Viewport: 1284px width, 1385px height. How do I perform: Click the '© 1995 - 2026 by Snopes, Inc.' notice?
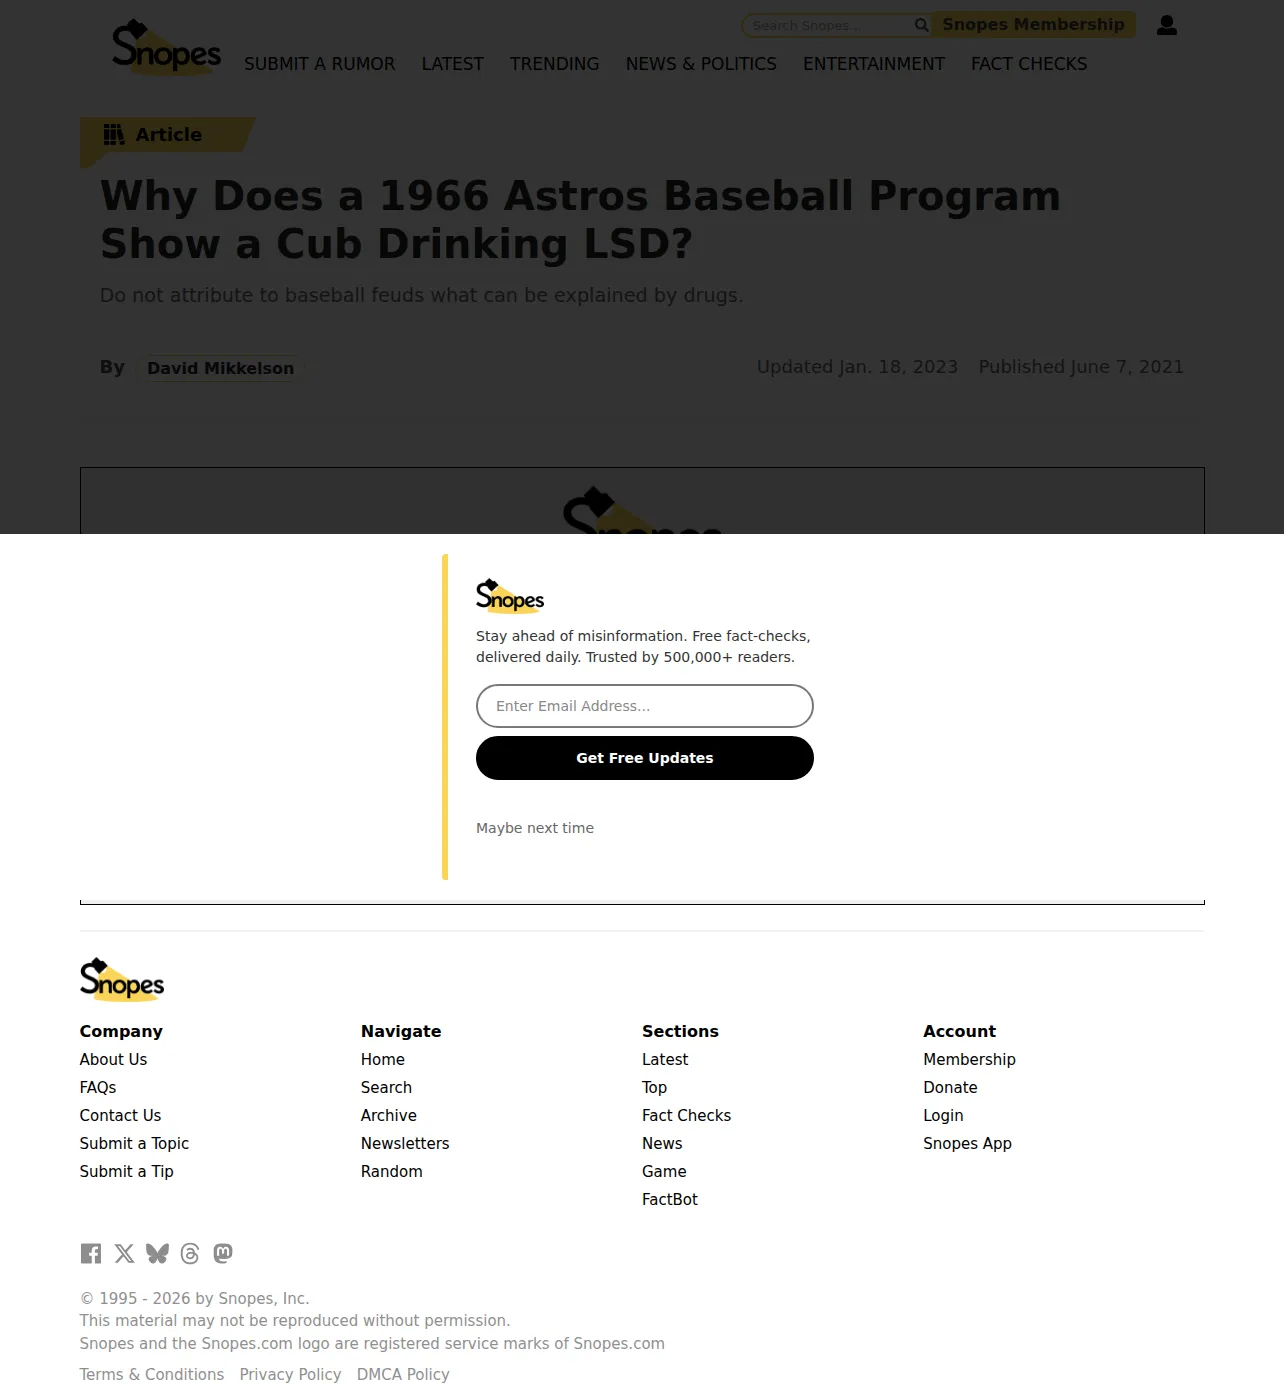click(195, 1298)
